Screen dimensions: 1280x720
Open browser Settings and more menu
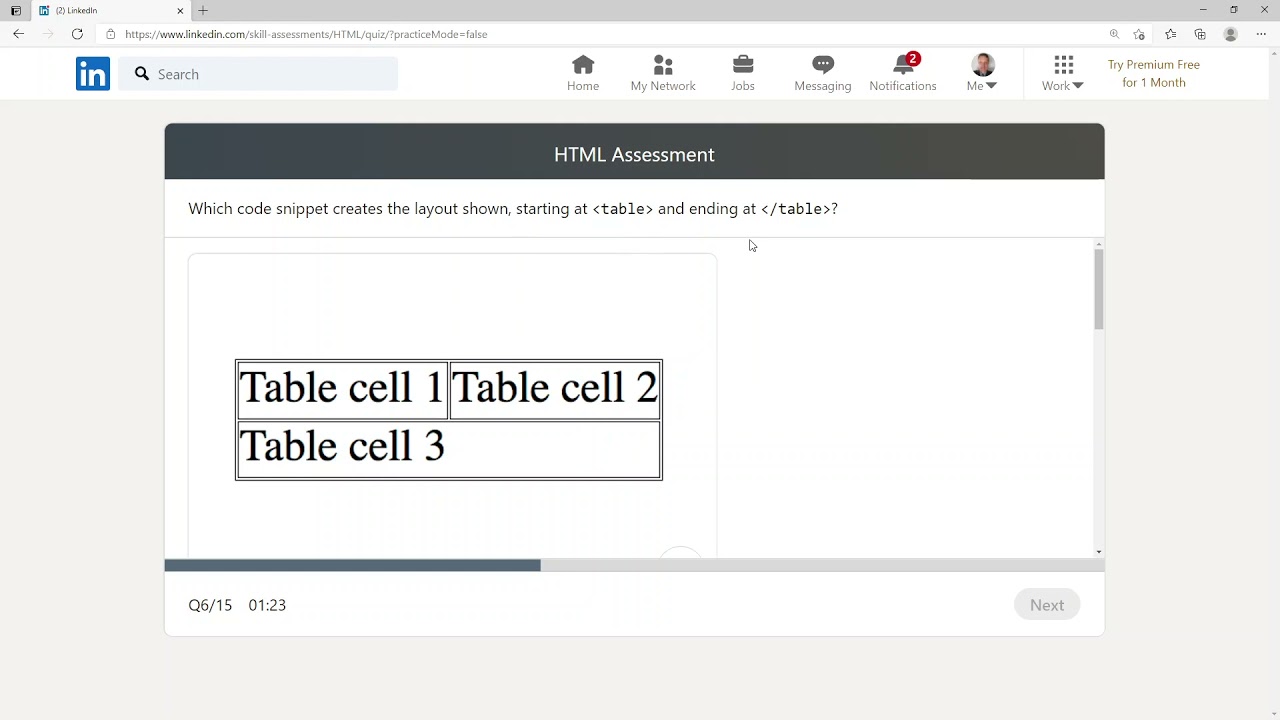pyautogui.click(x=1261, y=34)
